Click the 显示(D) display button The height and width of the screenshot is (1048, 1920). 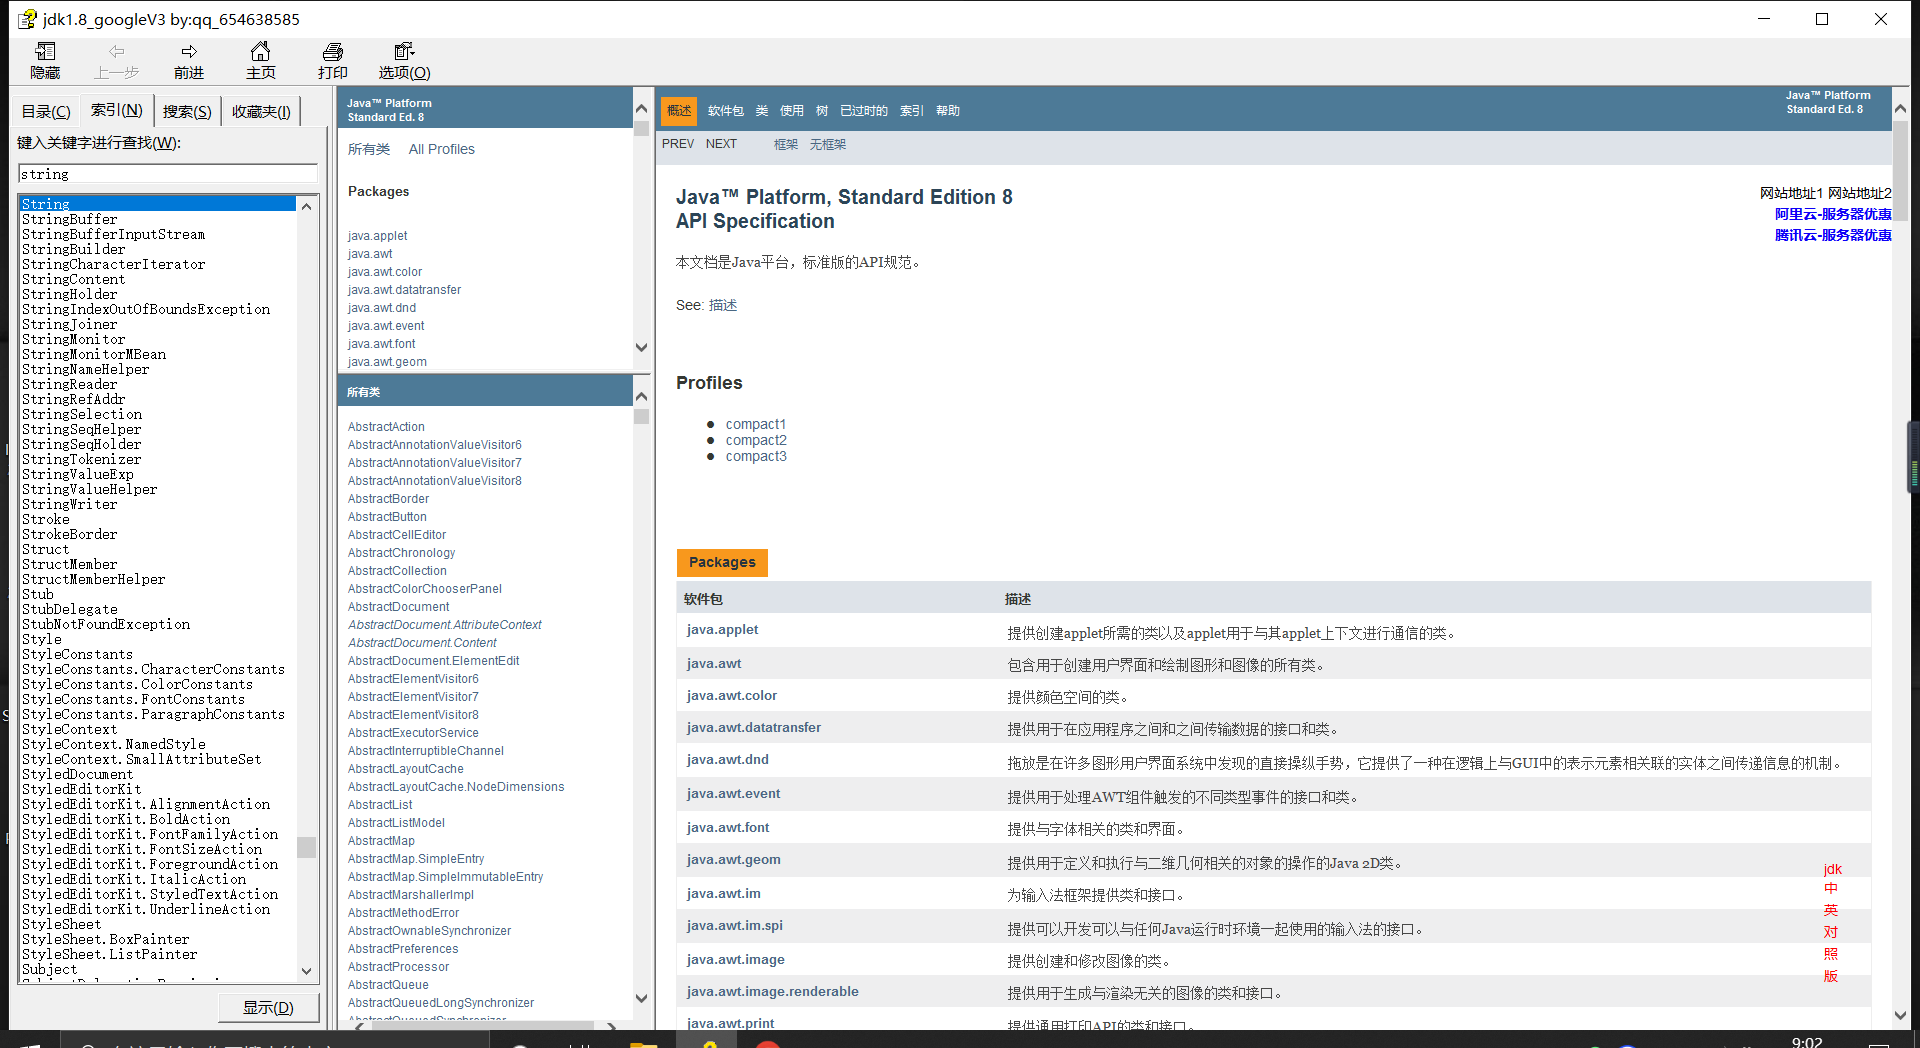268,1007
